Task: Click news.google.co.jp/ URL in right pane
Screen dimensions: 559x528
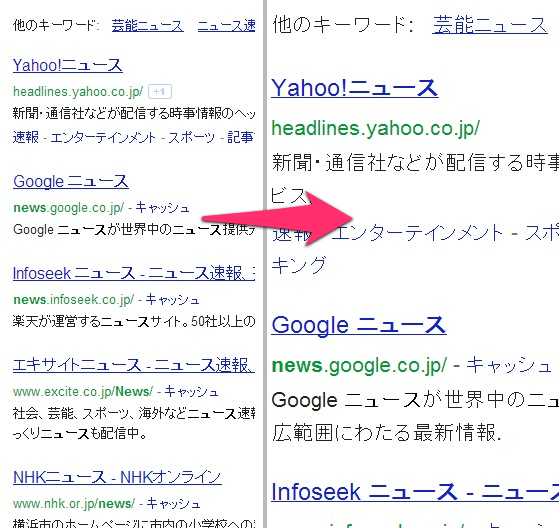Action: 359,366
